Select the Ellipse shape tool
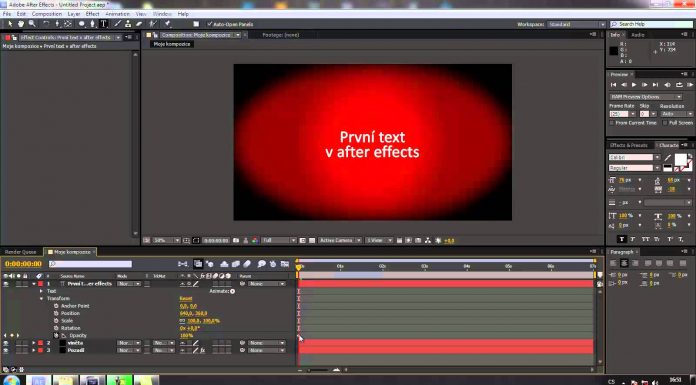 pyautogui.click(x=82, y=24)
